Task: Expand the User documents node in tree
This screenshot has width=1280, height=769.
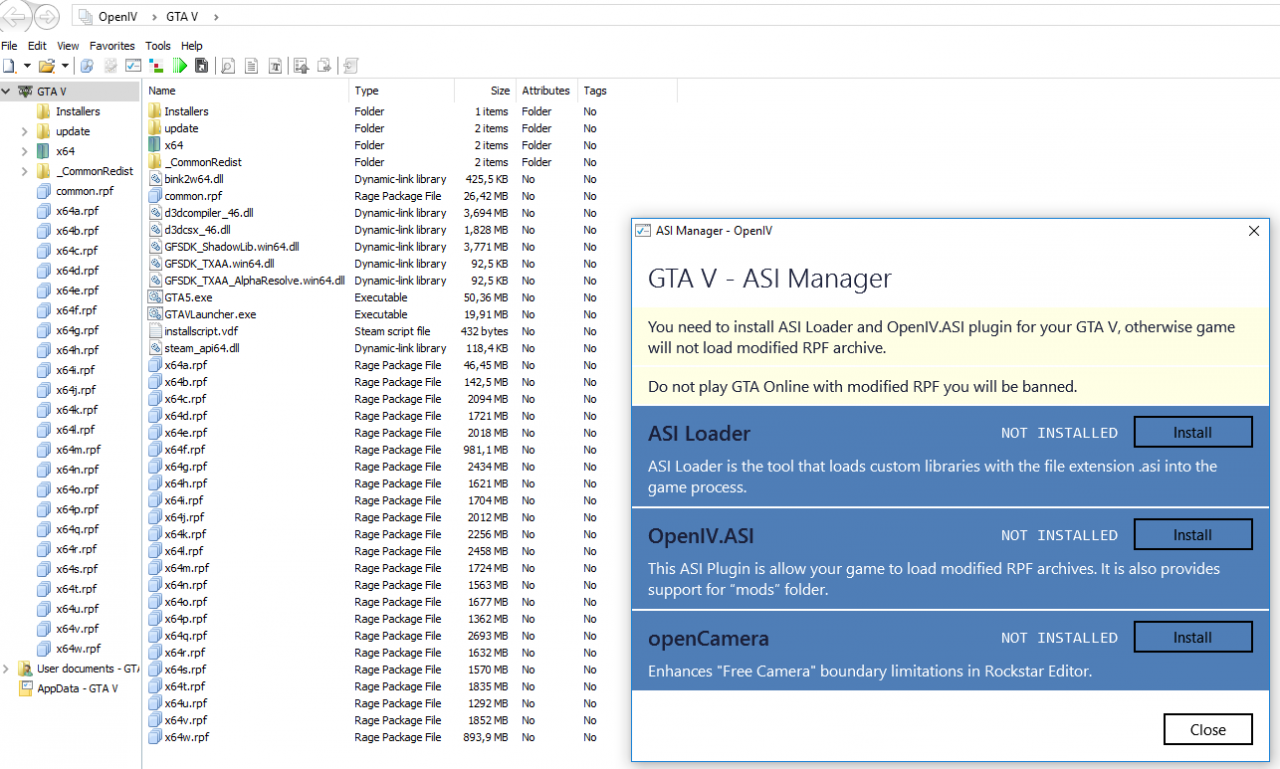Action: [7, 668]
